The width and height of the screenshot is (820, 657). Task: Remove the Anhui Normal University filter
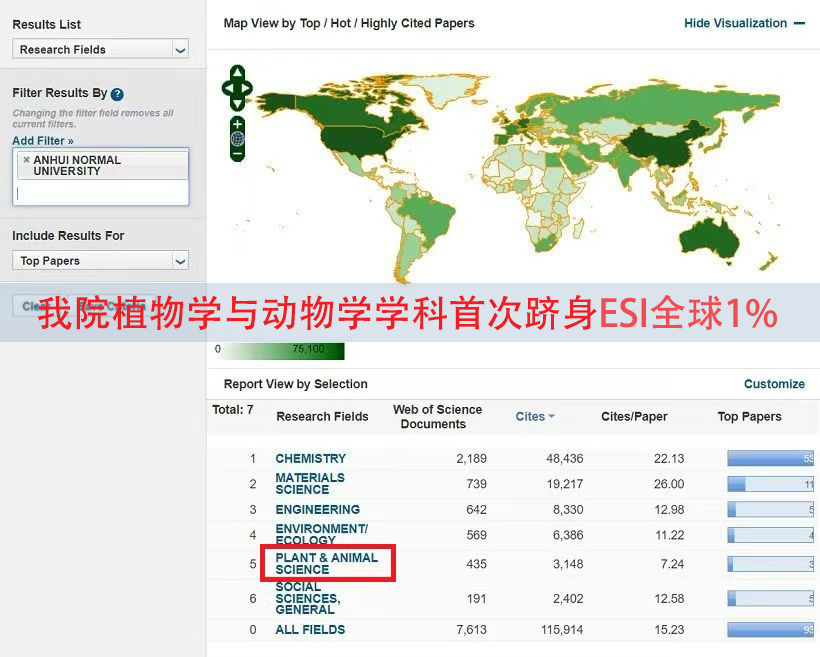pos(26,160)
